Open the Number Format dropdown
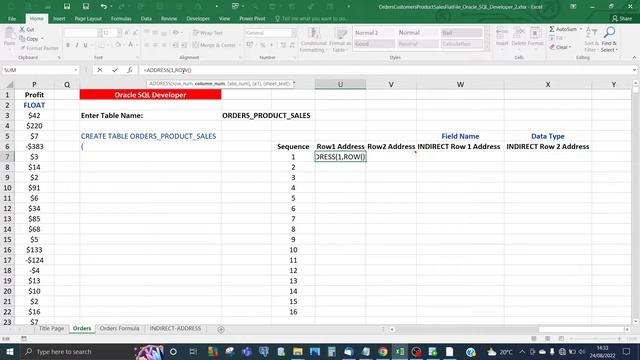 pos(293,33)
